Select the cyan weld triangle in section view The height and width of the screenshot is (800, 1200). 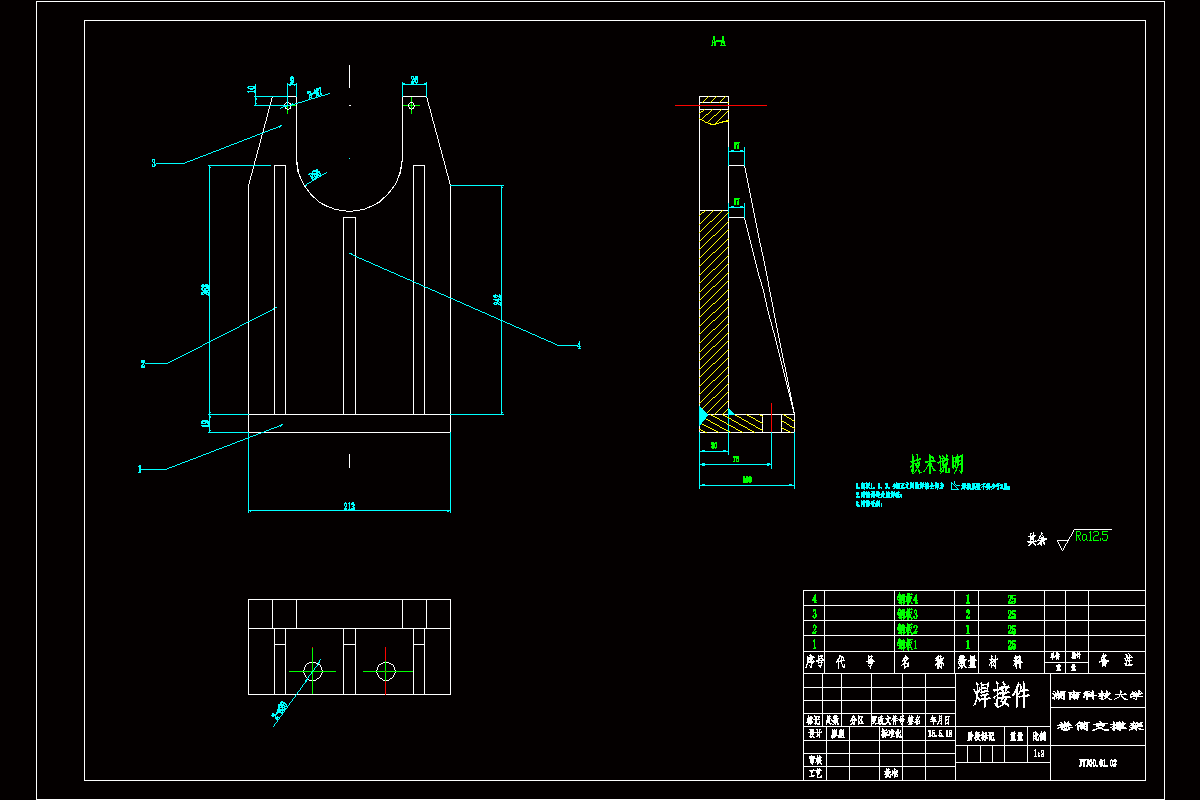coord(703,414)
